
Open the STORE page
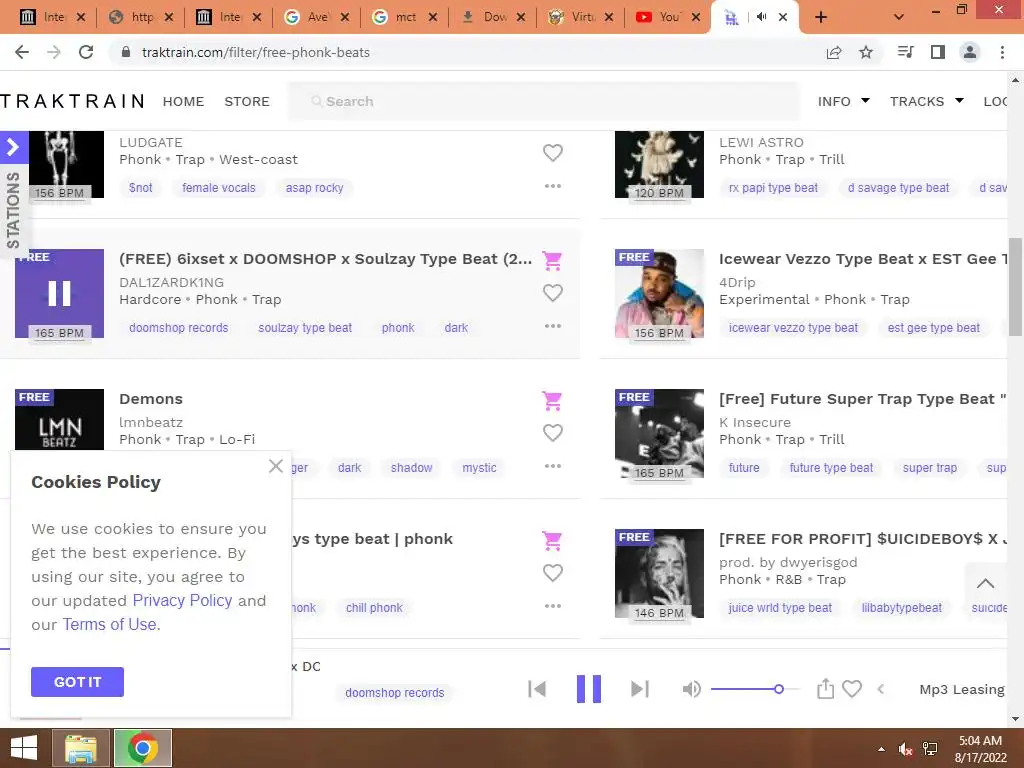pyautogui.click(x=247, y=101)
